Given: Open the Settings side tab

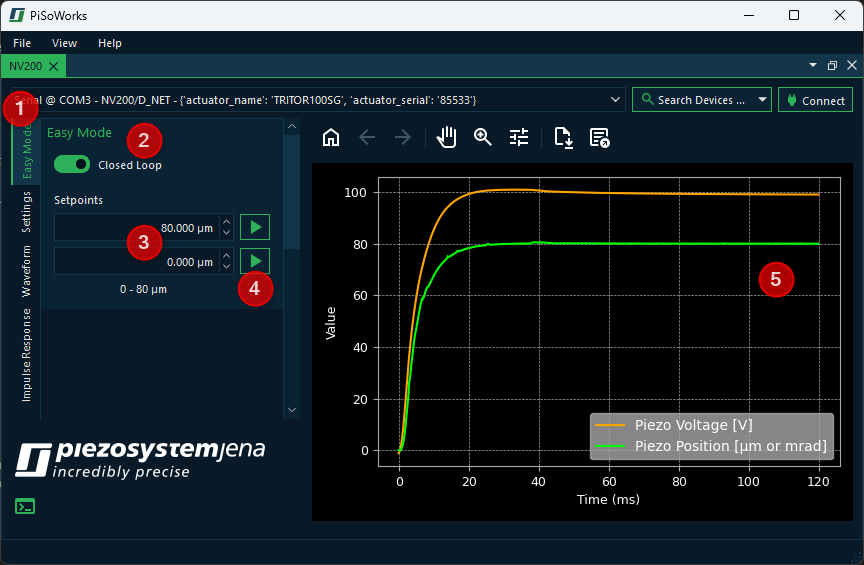Looking at the screenshot, I should pyautogui.click(x=27, y=212).
